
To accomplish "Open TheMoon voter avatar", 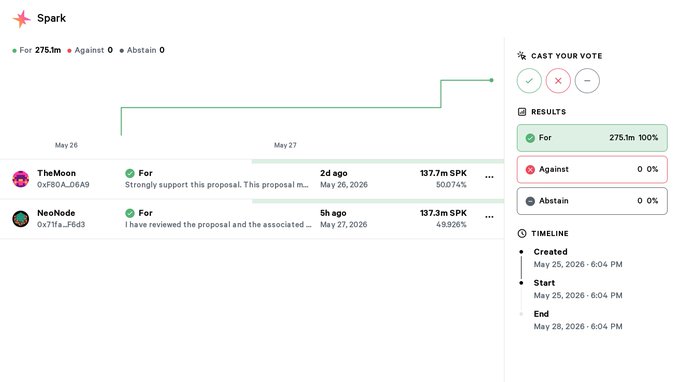I will [21, 179].
